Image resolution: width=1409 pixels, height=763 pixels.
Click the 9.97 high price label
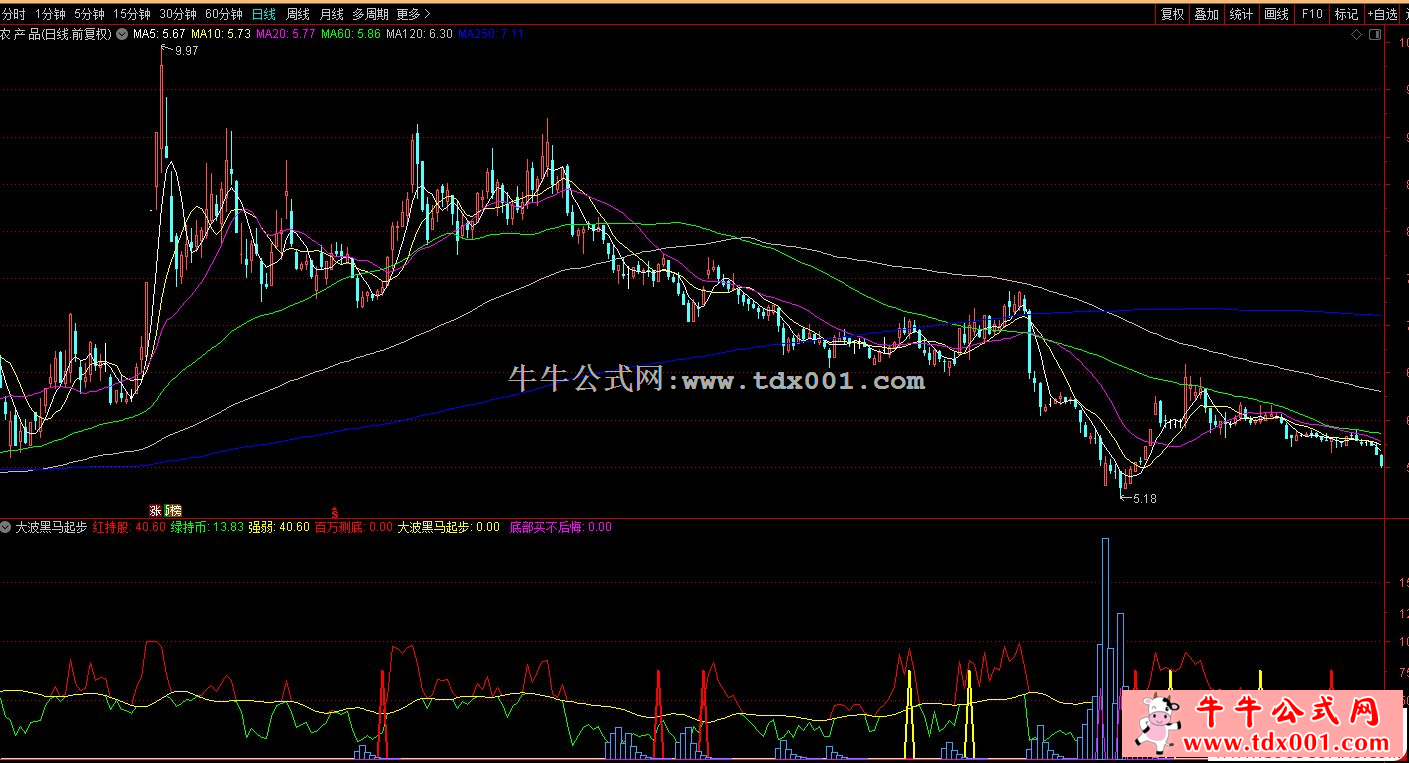click(186, 51)
